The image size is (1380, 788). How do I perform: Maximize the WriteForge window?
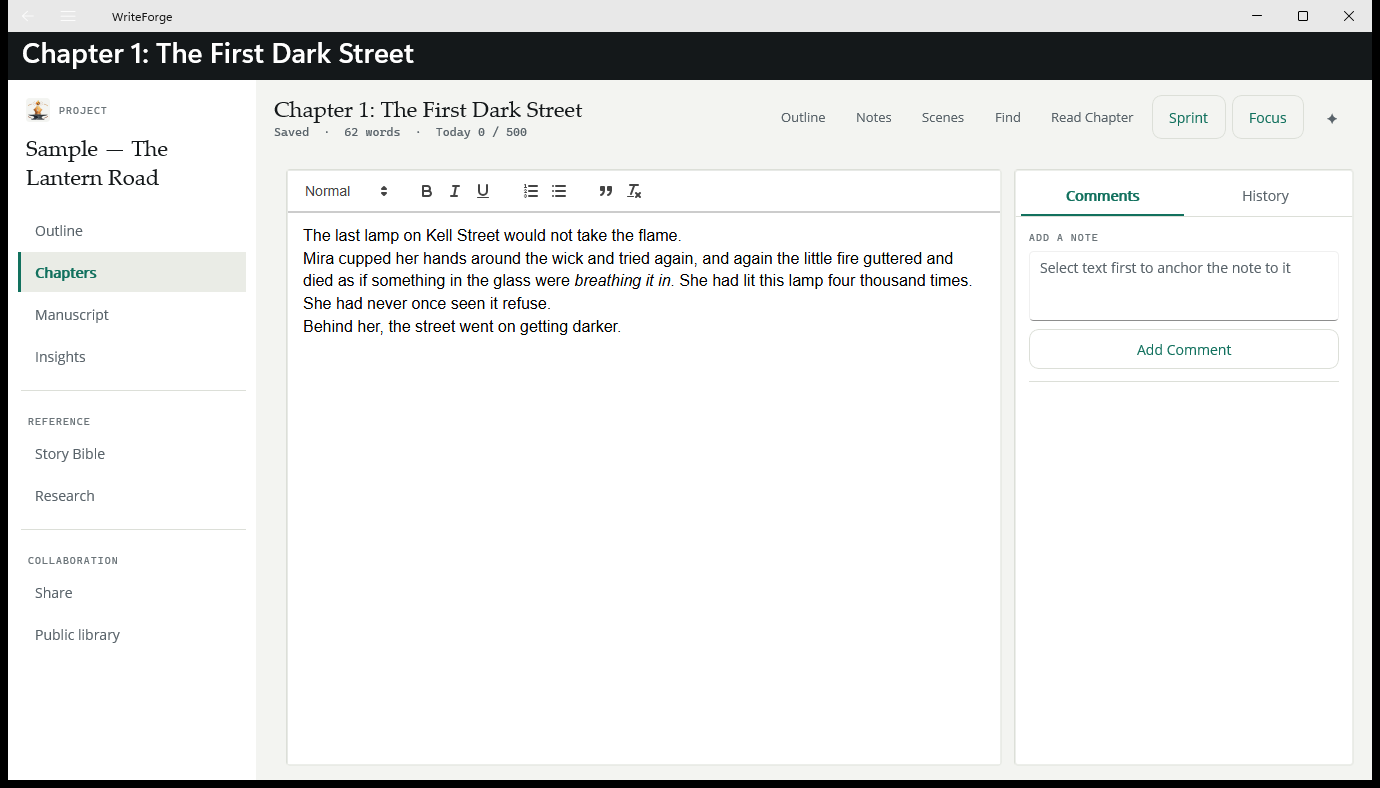tap(1303, 16)
